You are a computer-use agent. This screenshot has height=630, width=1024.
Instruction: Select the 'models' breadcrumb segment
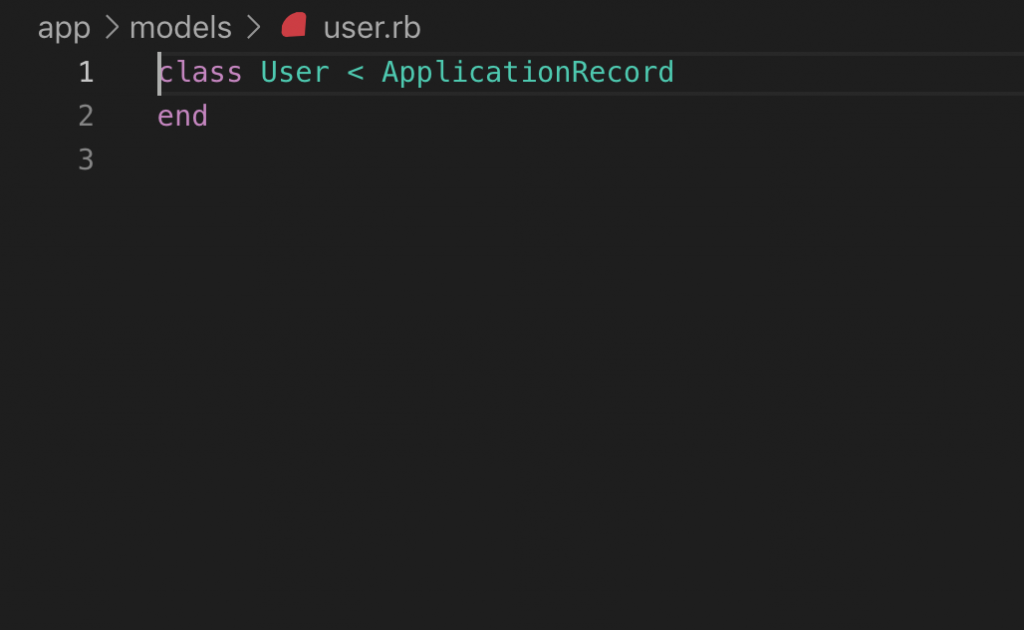(x=180, y=27)
